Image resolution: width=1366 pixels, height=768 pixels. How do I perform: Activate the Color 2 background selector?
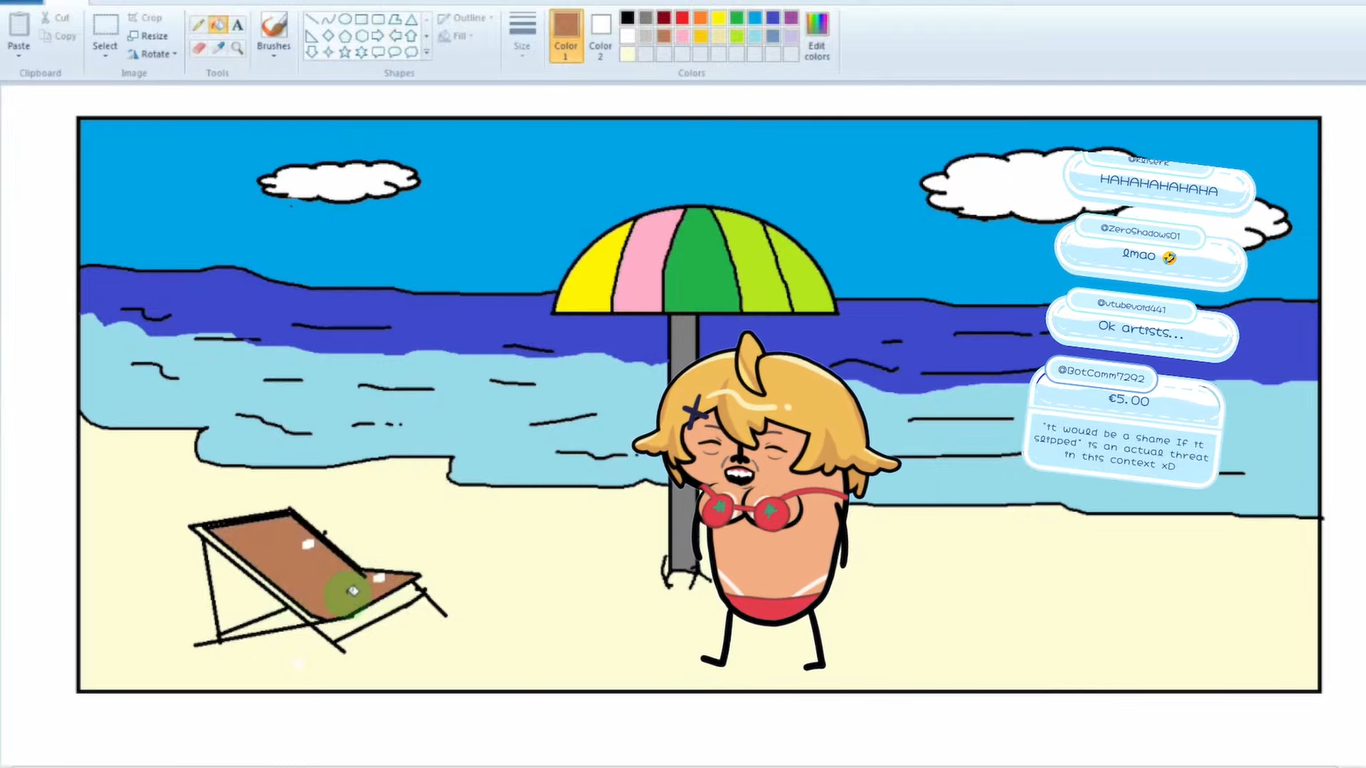[601, 36]
